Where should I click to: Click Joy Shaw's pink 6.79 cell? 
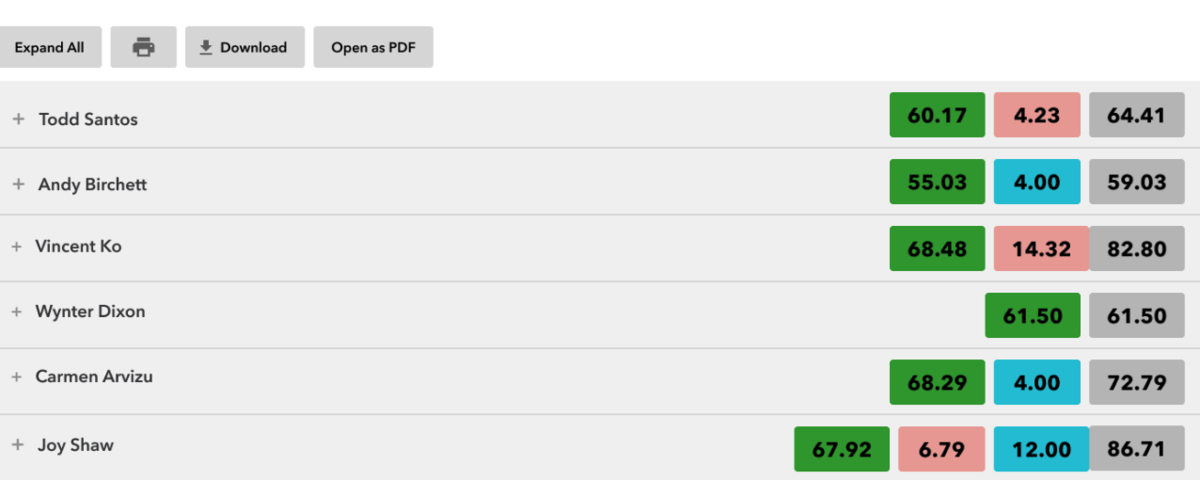point(942,449)
